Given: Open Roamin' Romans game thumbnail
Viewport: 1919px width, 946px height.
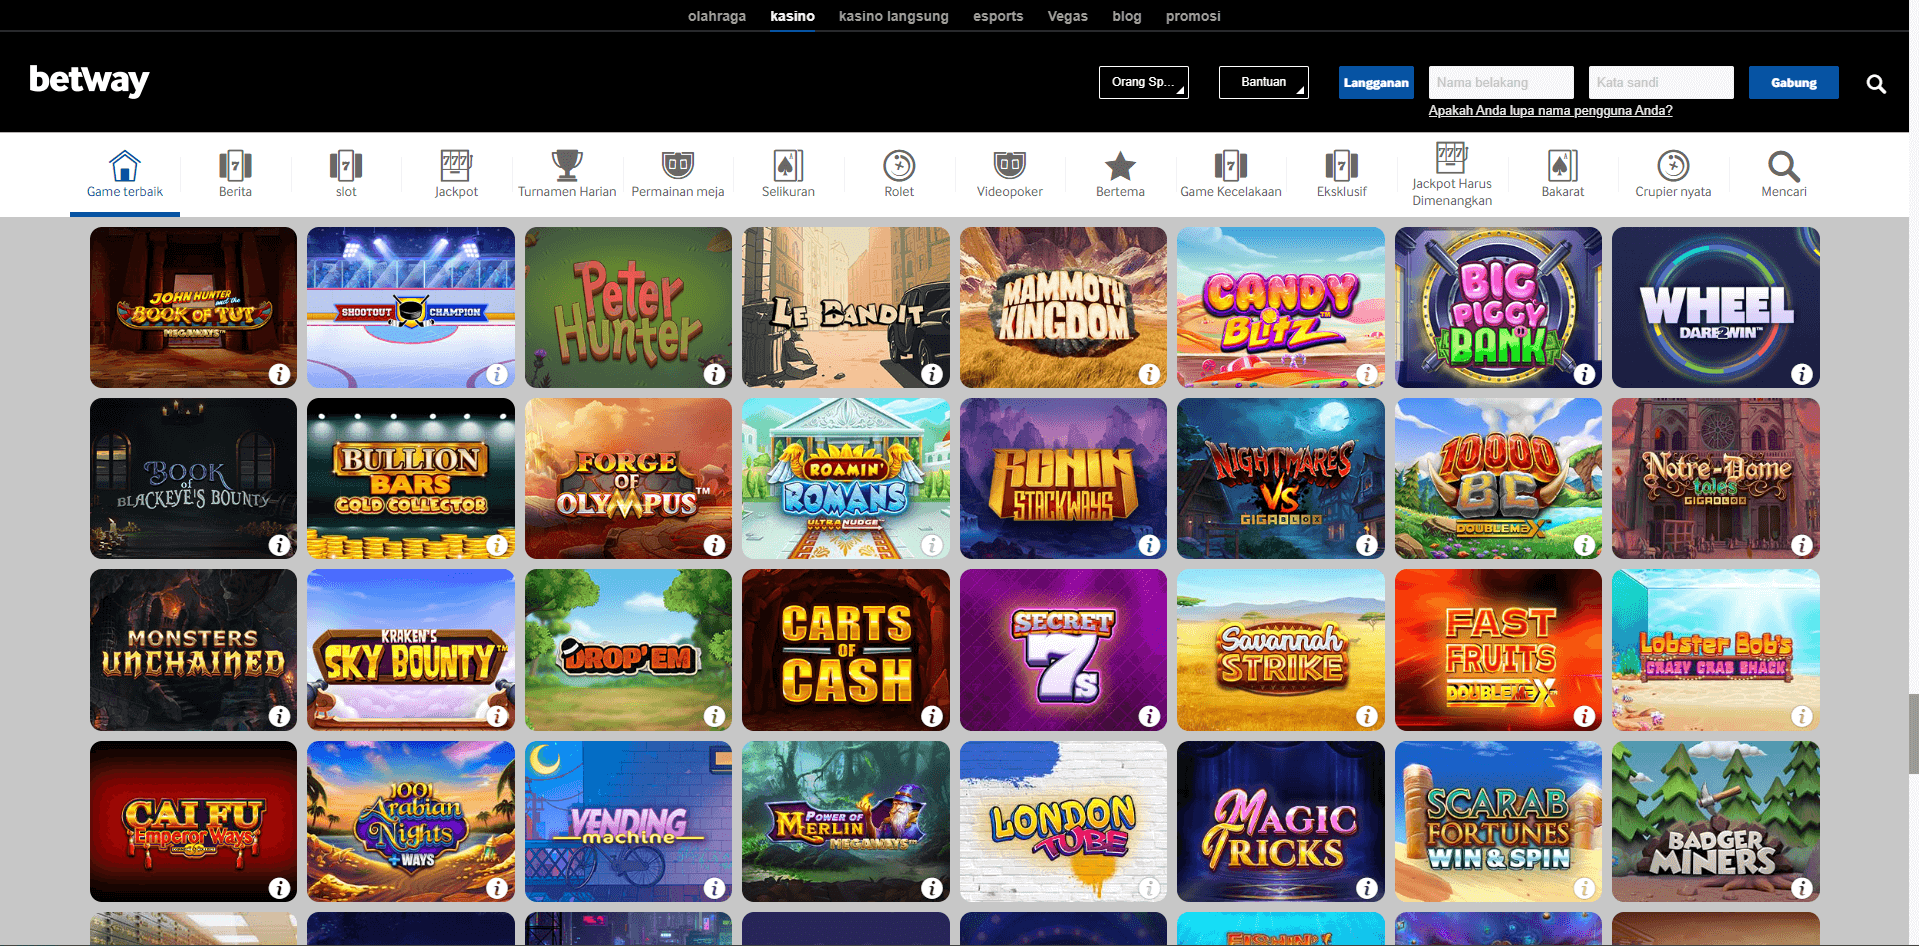Looking at the screenshot, I should (x=846, y=479).
